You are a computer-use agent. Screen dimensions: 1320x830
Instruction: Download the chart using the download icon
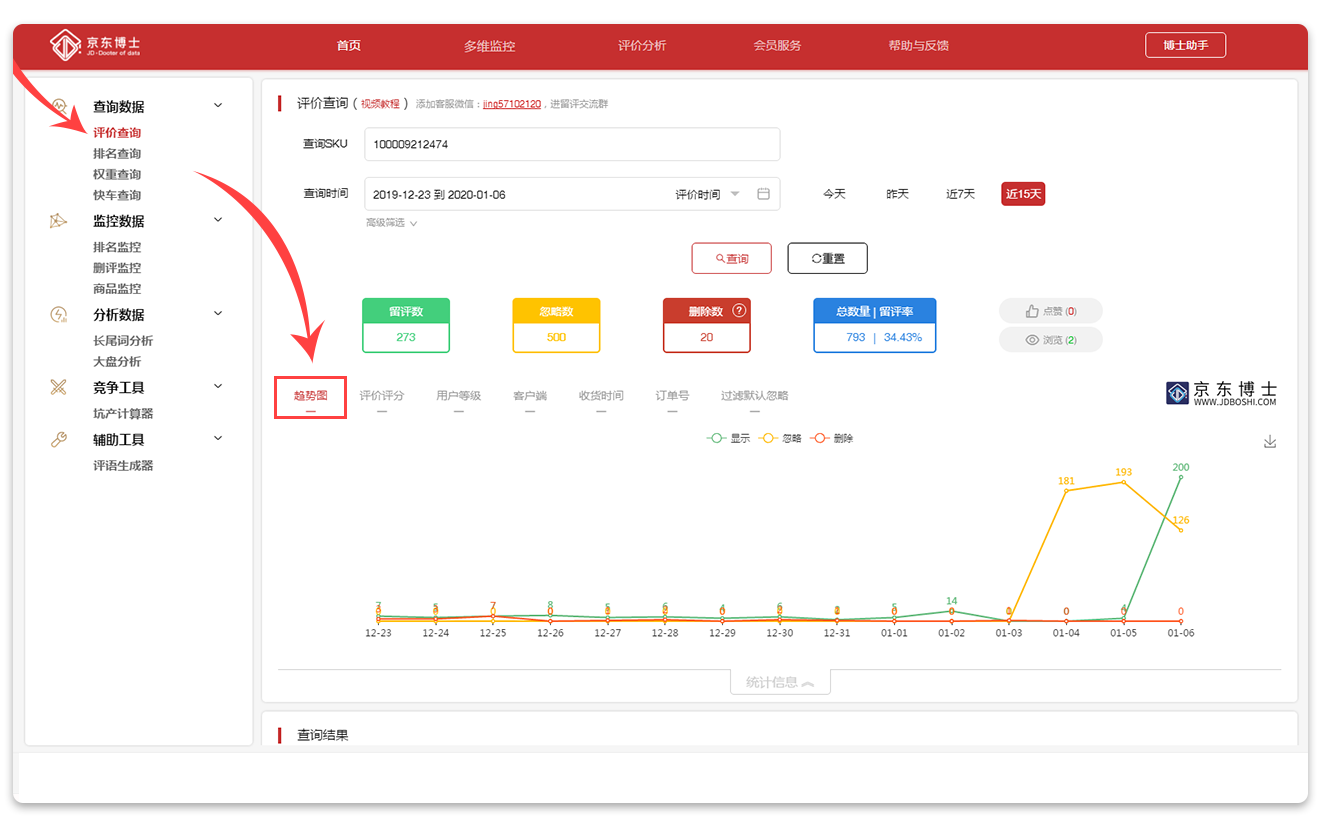coord(1270,442)
